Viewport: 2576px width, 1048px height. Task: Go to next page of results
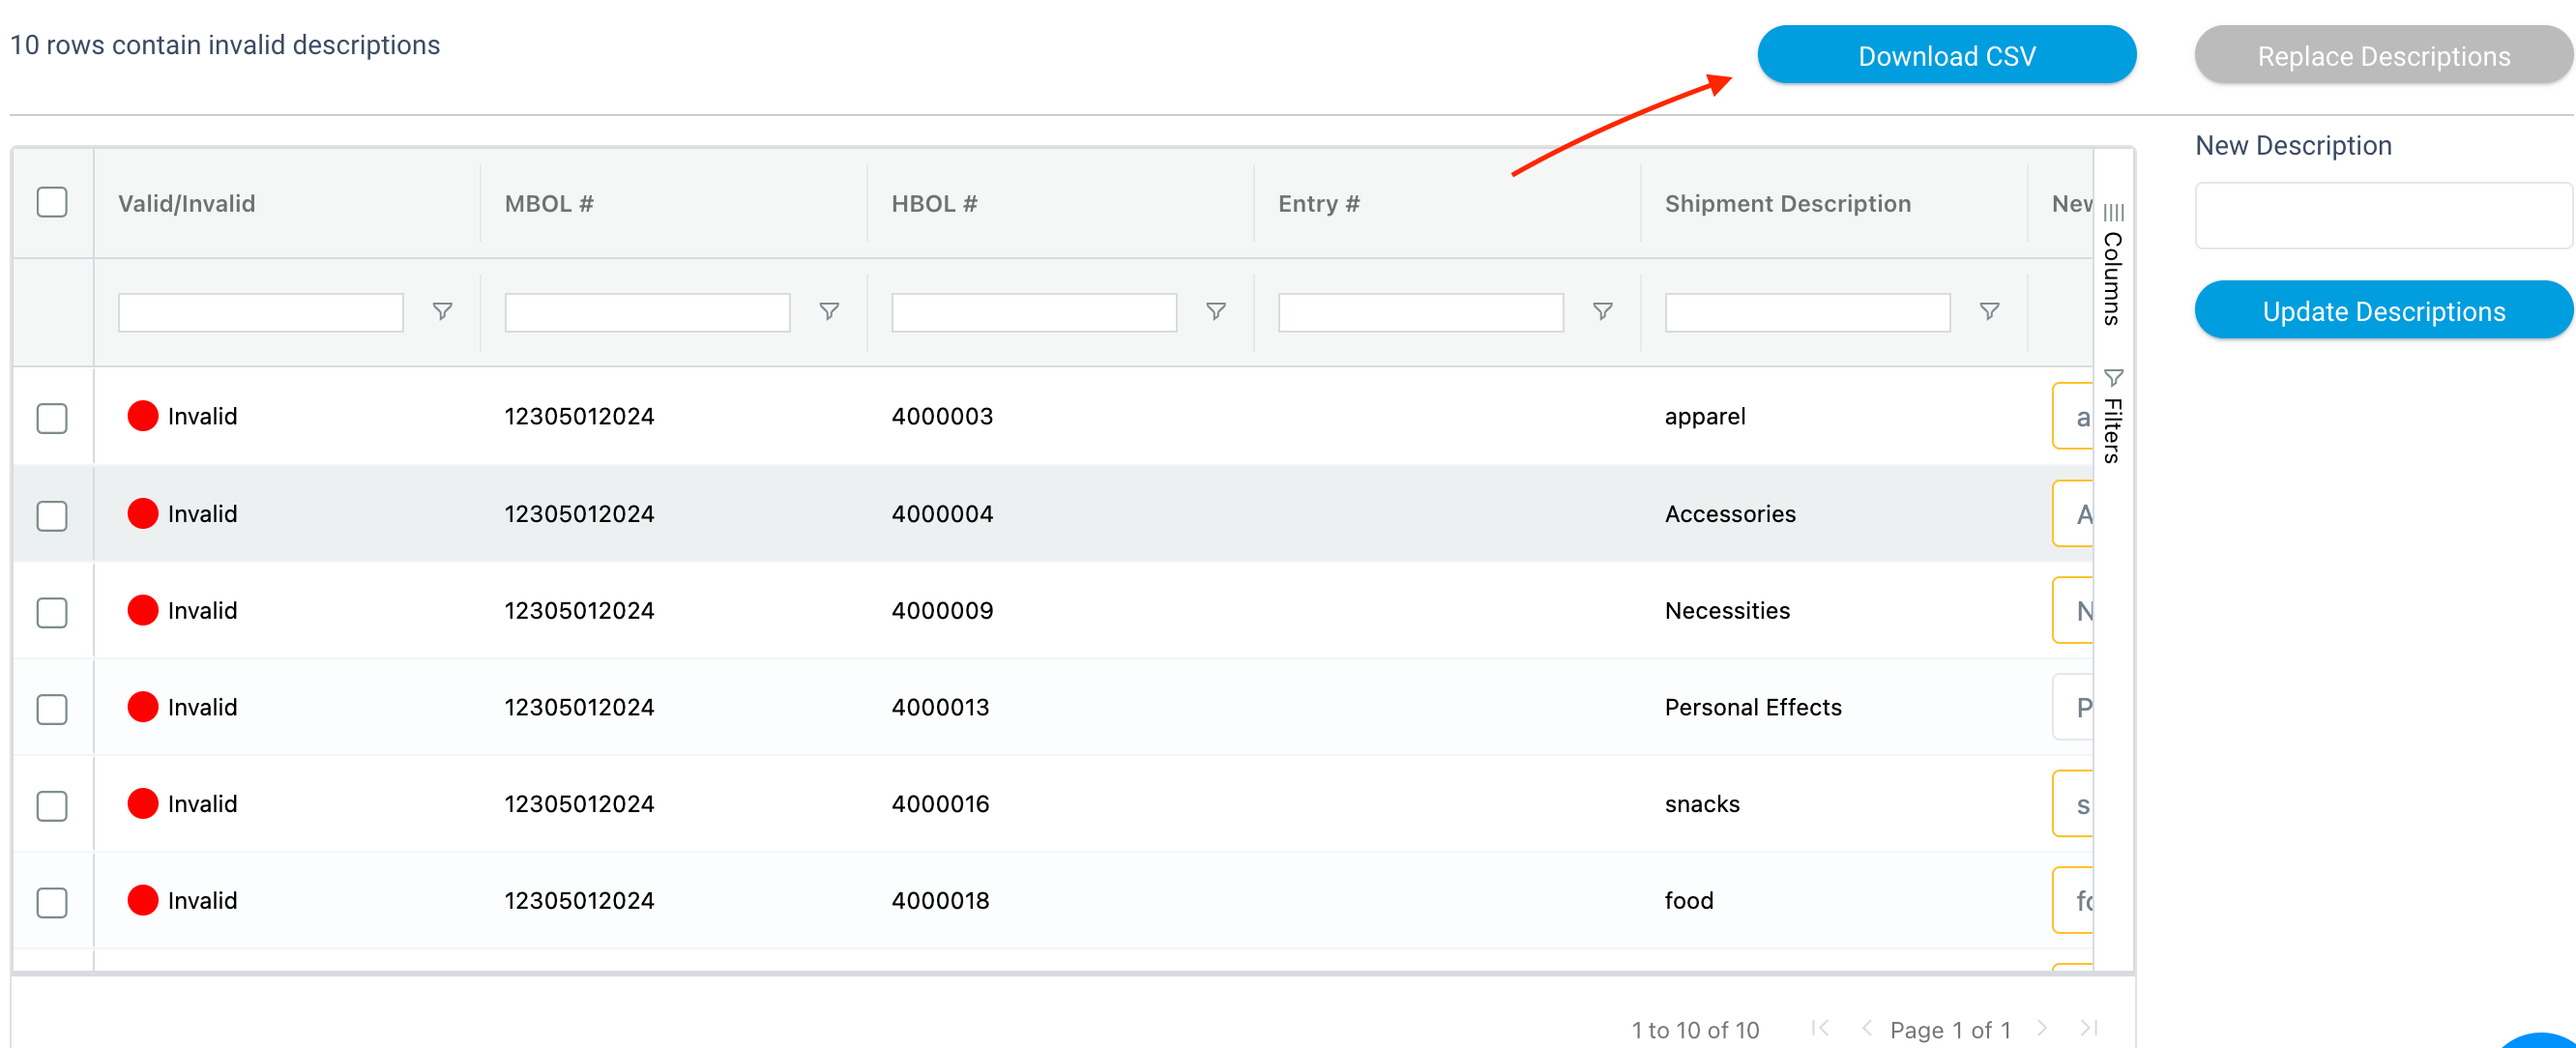click(2042, 1028)
